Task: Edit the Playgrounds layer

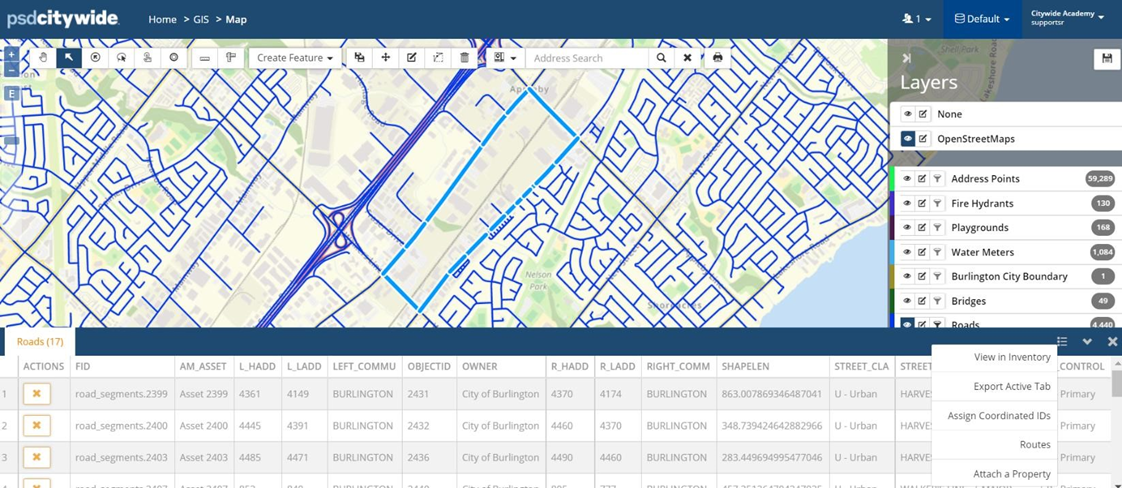Action: (x=922, y=228)
